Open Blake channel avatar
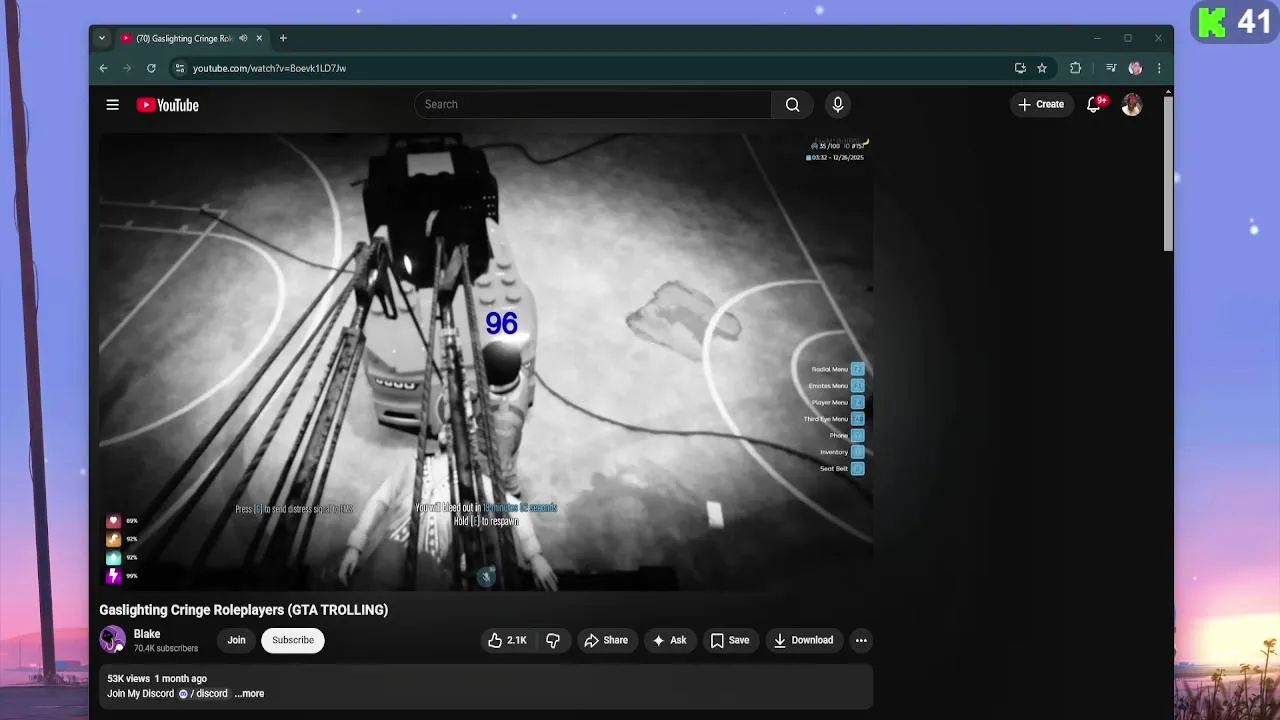The image size is (1280, 720). click(x=112, y=640)
